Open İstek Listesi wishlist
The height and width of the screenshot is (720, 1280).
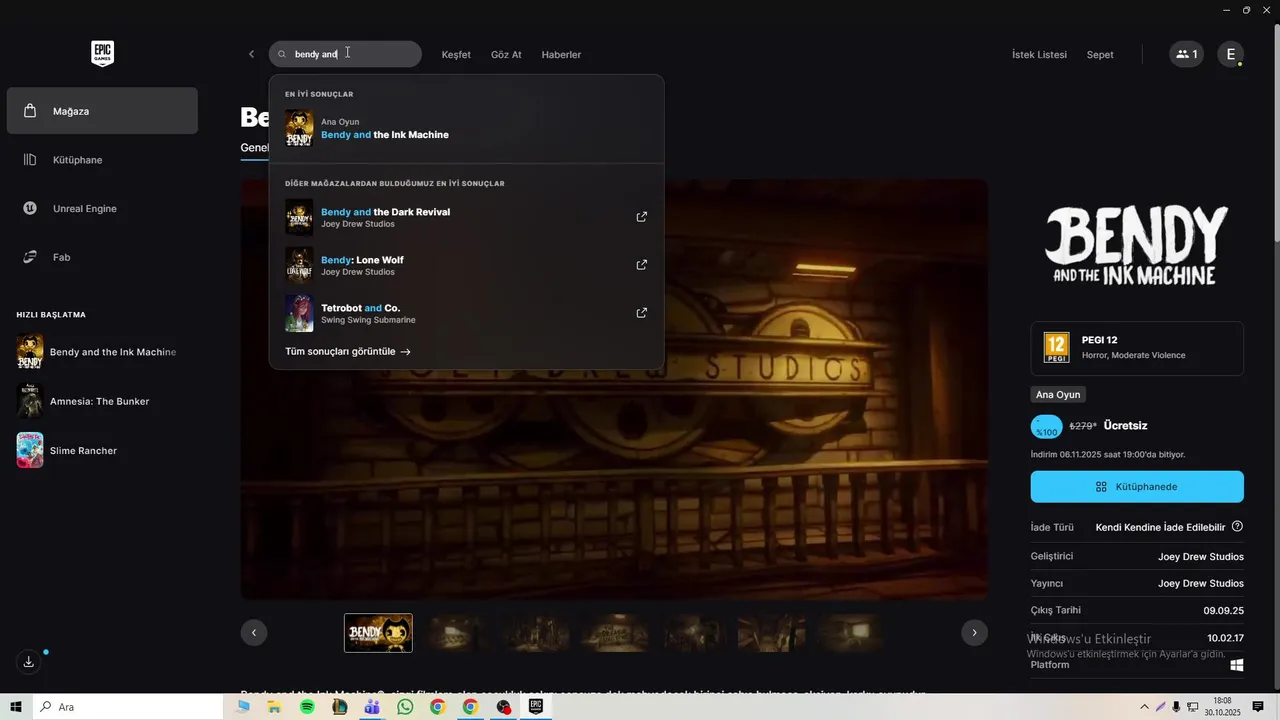coord(1039,54)
